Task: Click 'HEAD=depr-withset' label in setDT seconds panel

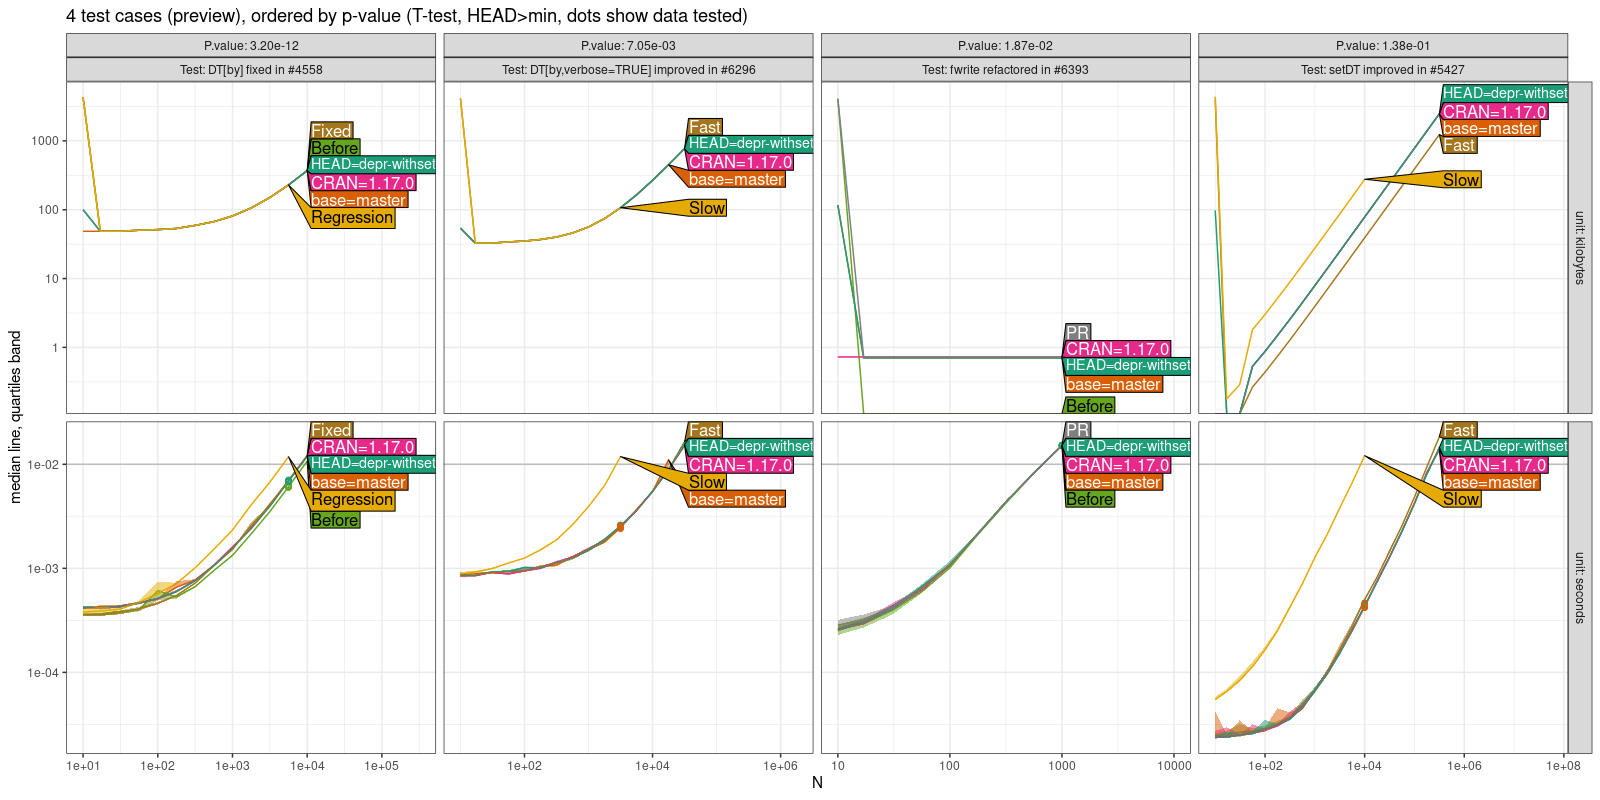Action: [x=1505, y=447]
